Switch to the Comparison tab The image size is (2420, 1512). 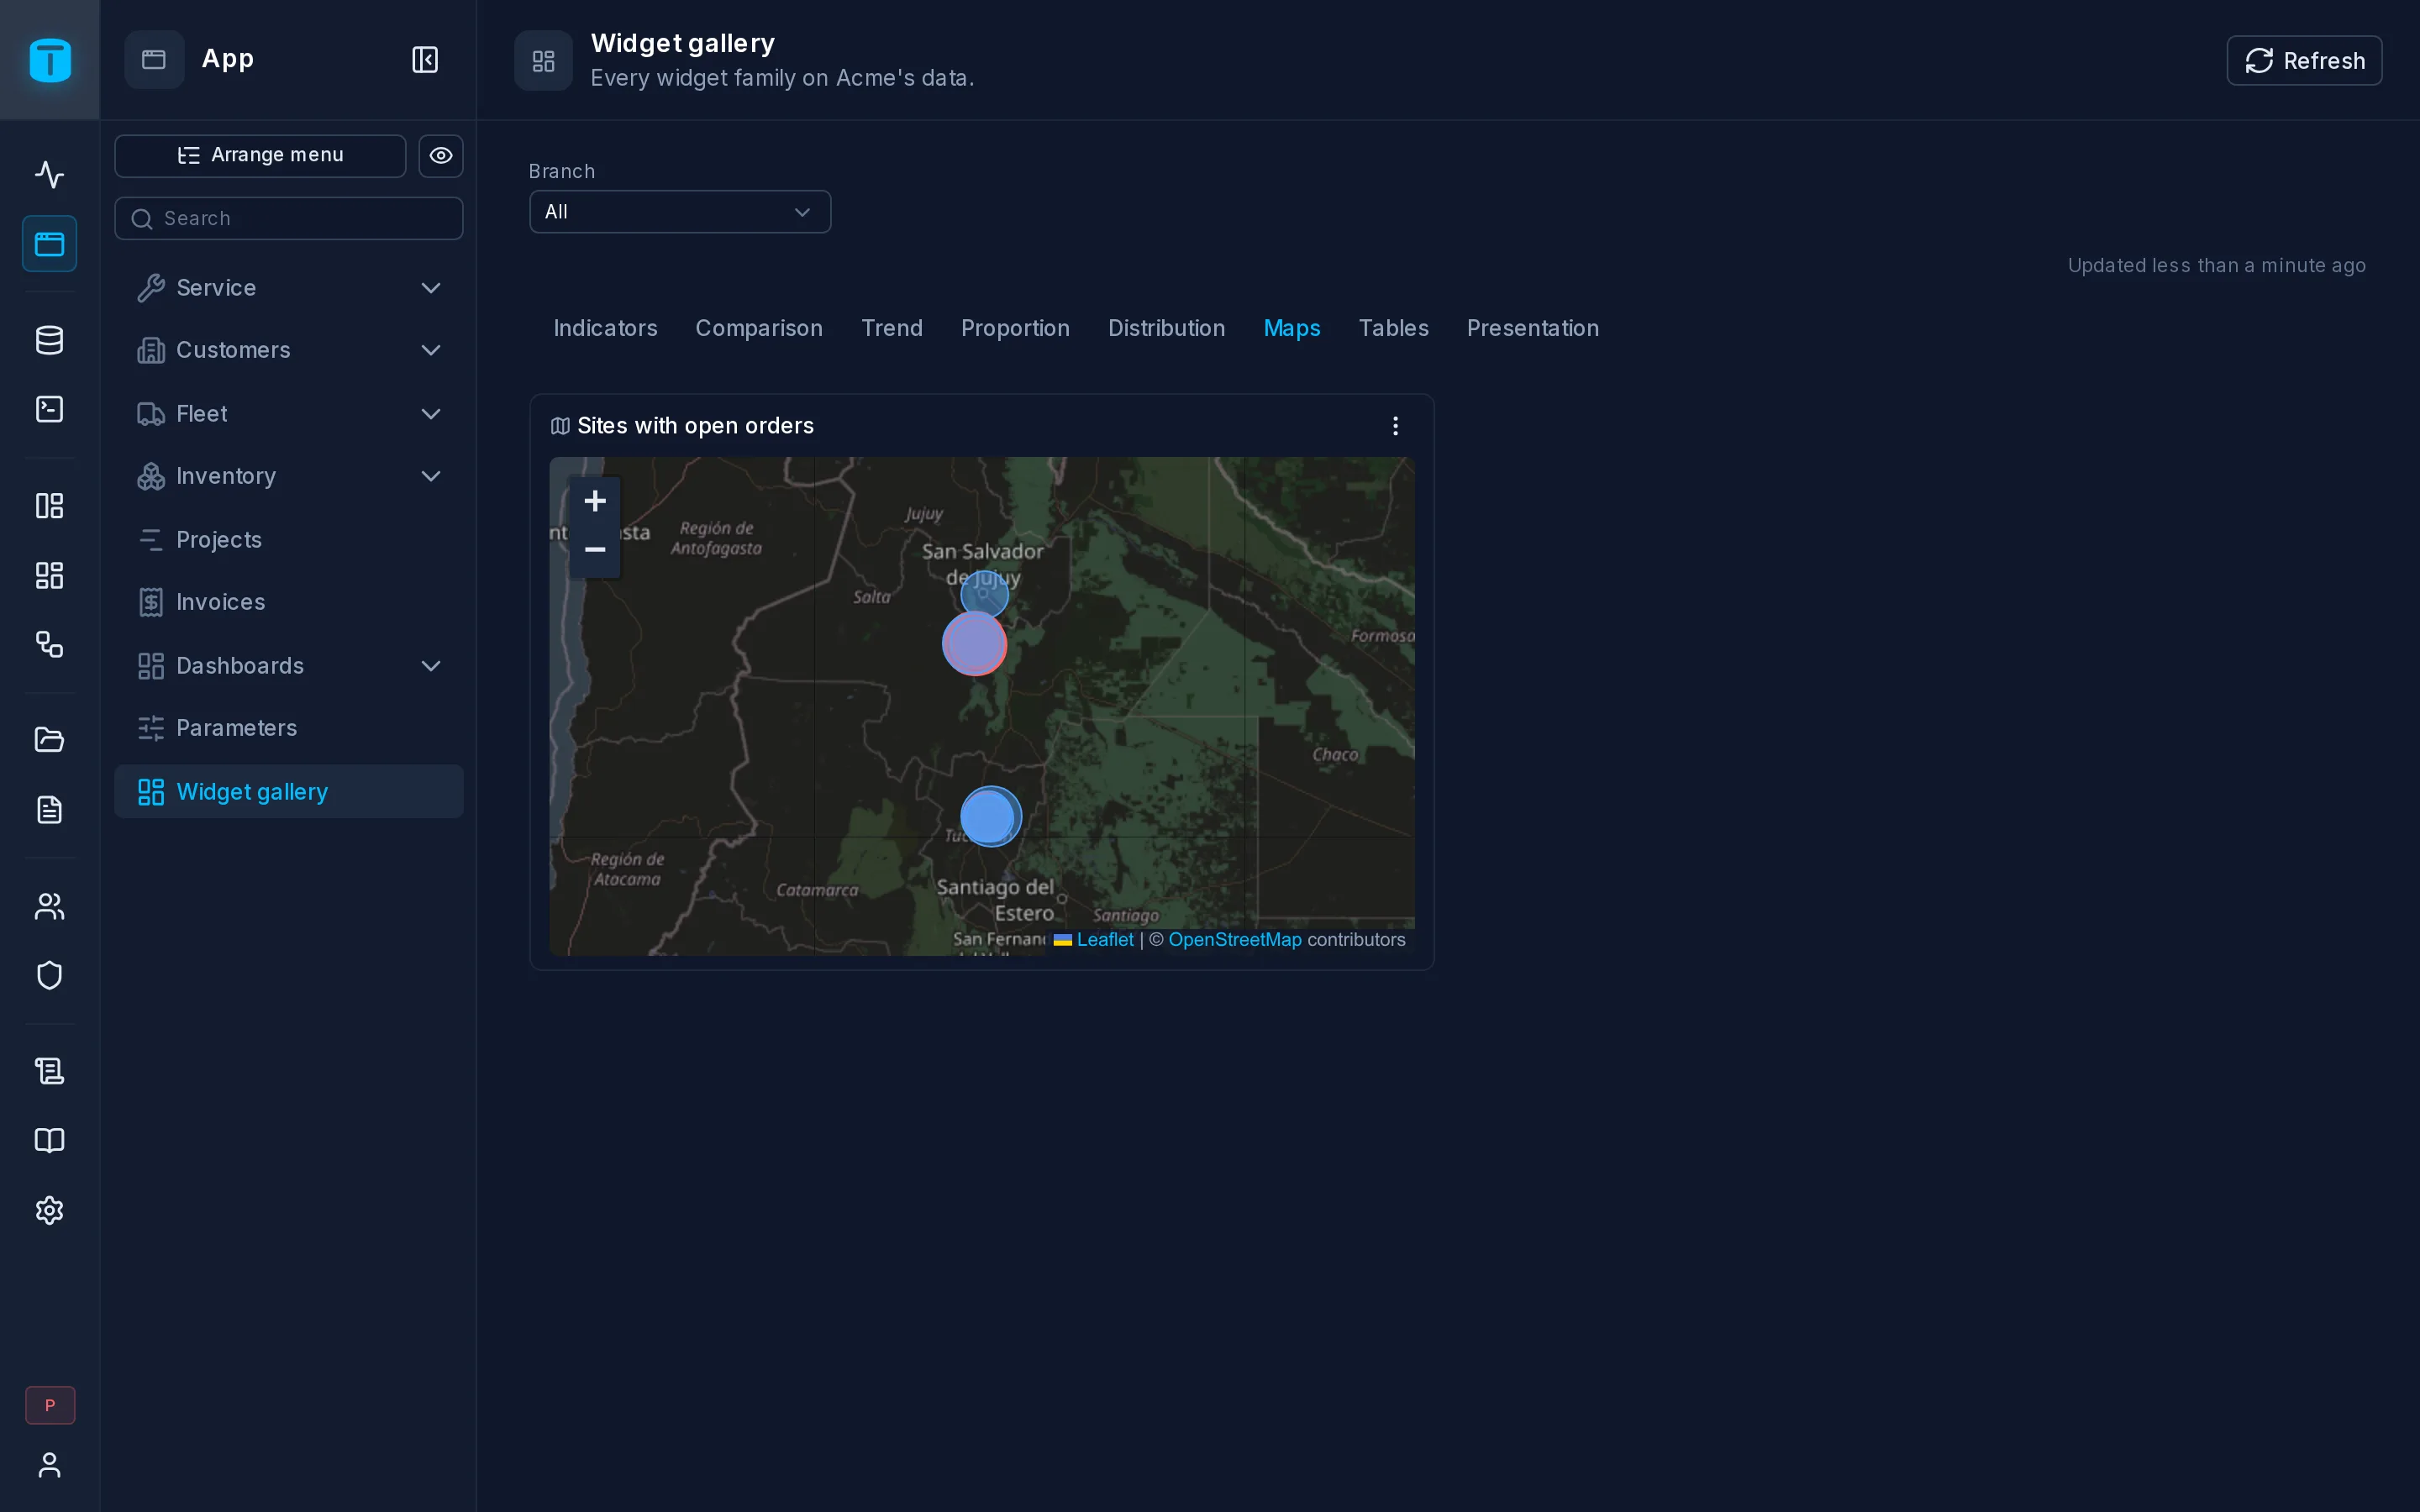click(x=759, y=328)
